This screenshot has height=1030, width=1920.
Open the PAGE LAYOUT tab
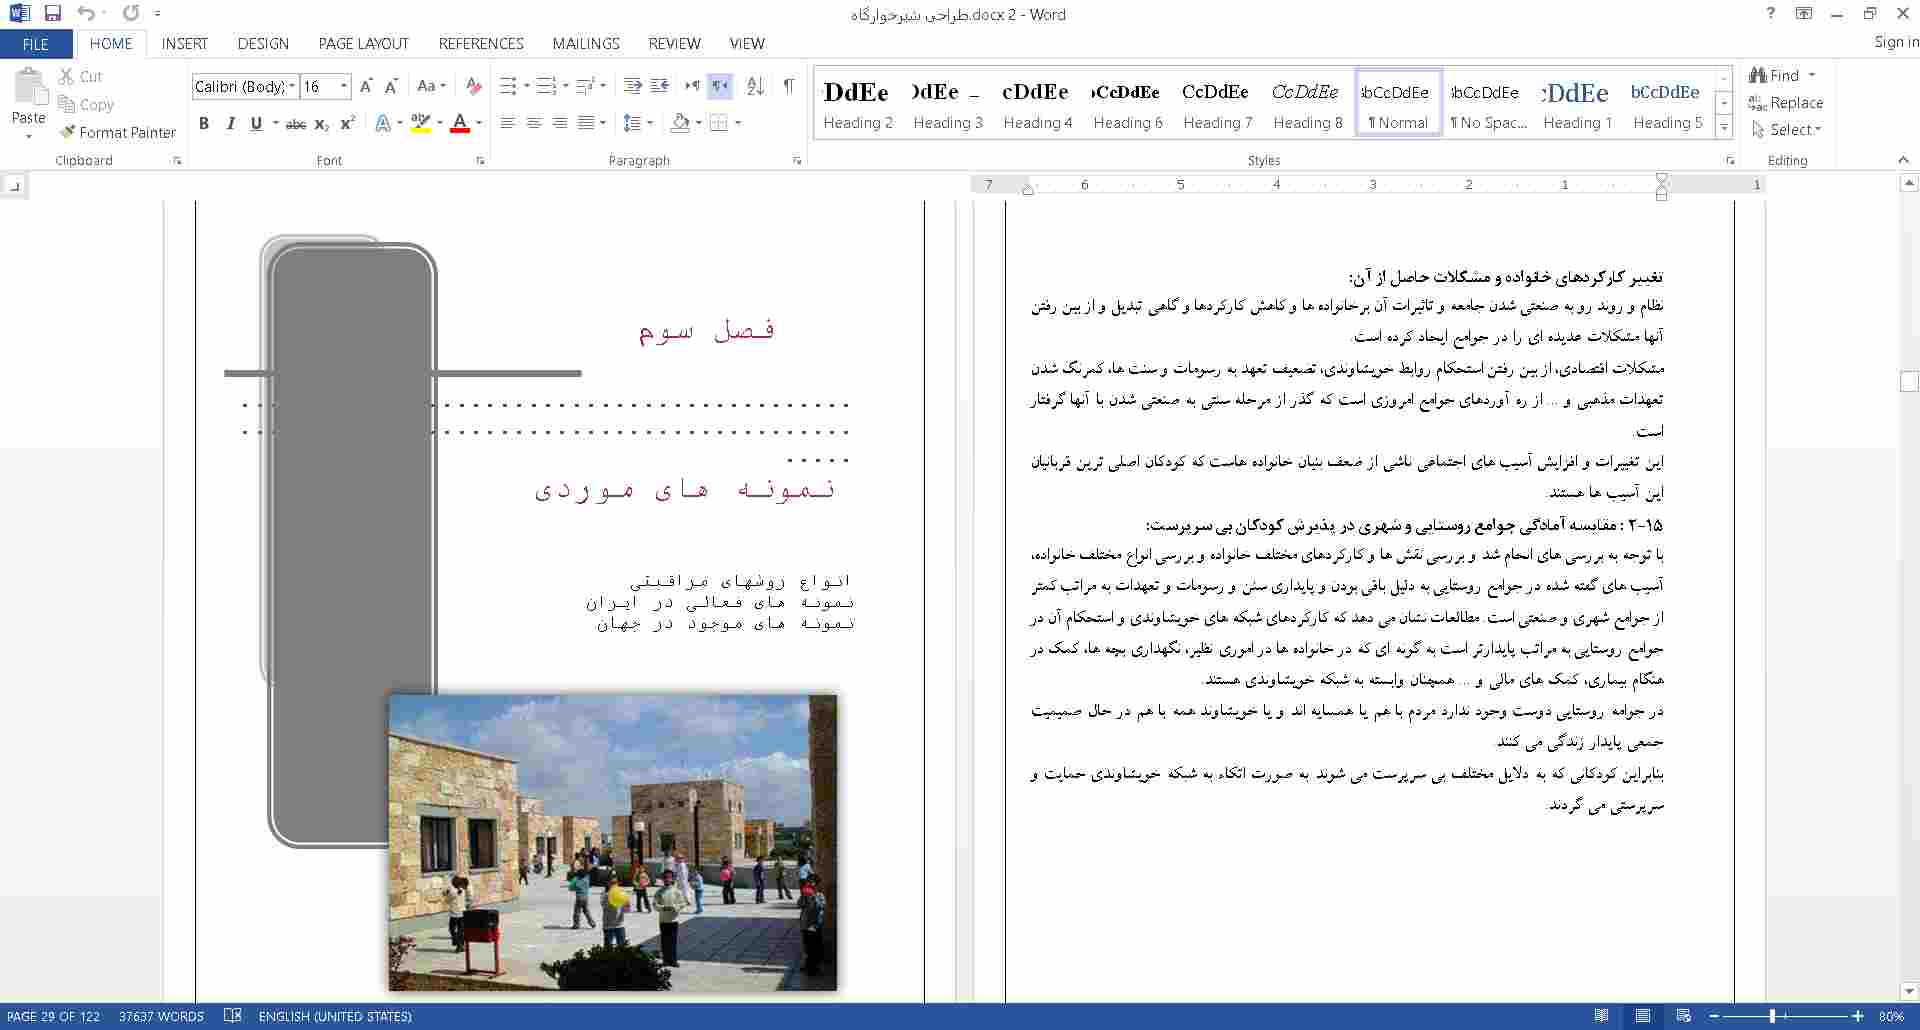click(363, 44)
